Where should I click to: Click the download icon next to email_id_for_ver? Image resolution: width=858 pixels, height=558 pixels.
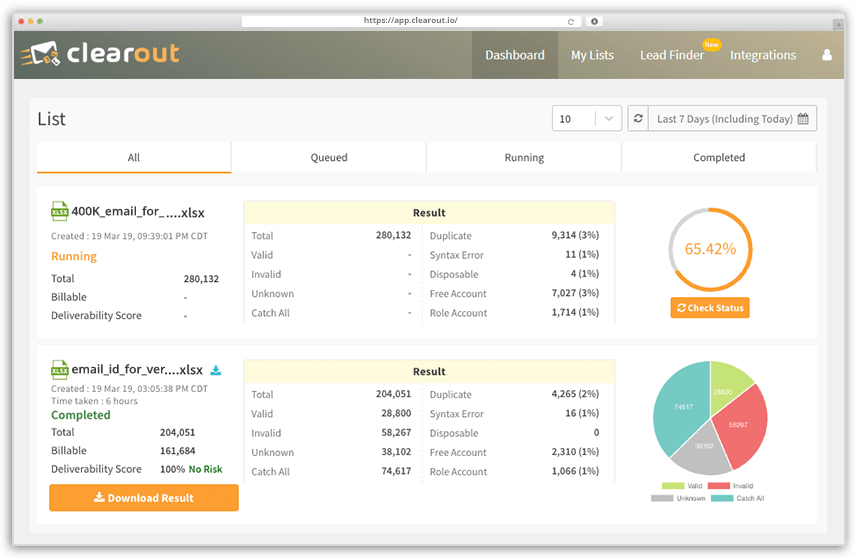click(216, 370)
